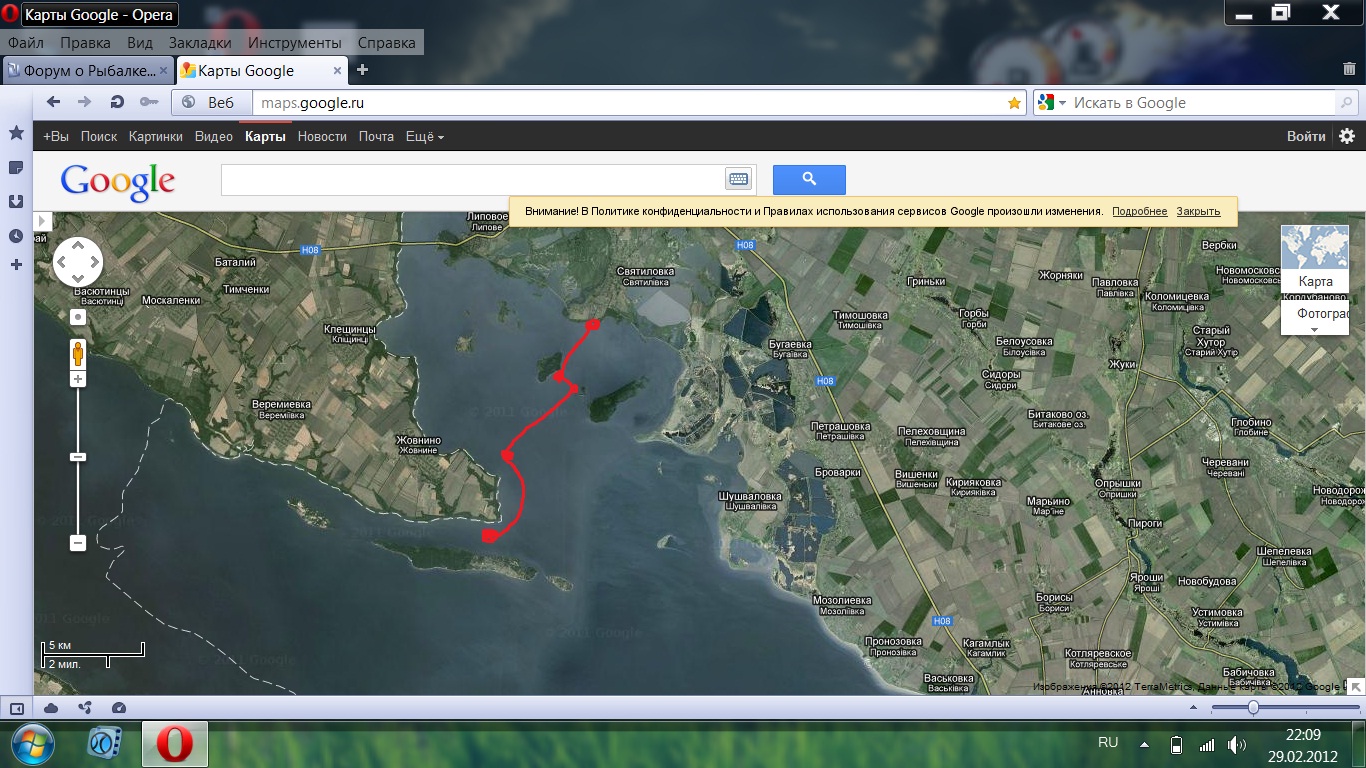Show the left Google Maps panel arrow
This screenshot has height=768, width=1366.
(42, 220)
